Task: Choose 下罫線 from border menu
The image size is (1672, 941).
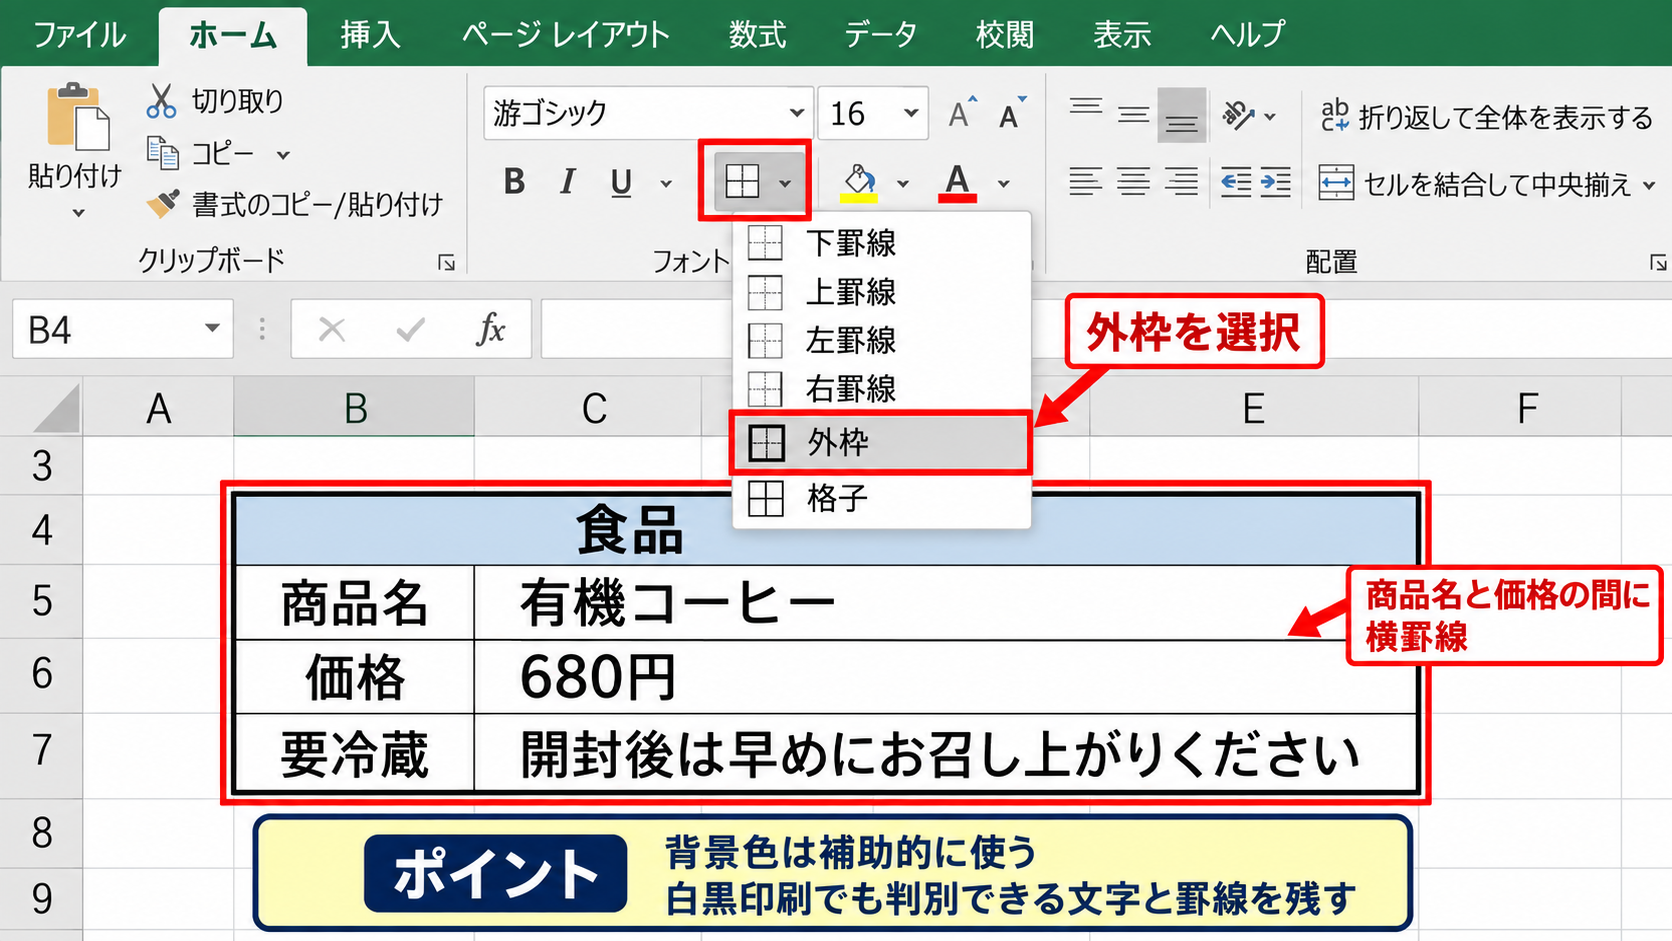Action: coord(882,243)
